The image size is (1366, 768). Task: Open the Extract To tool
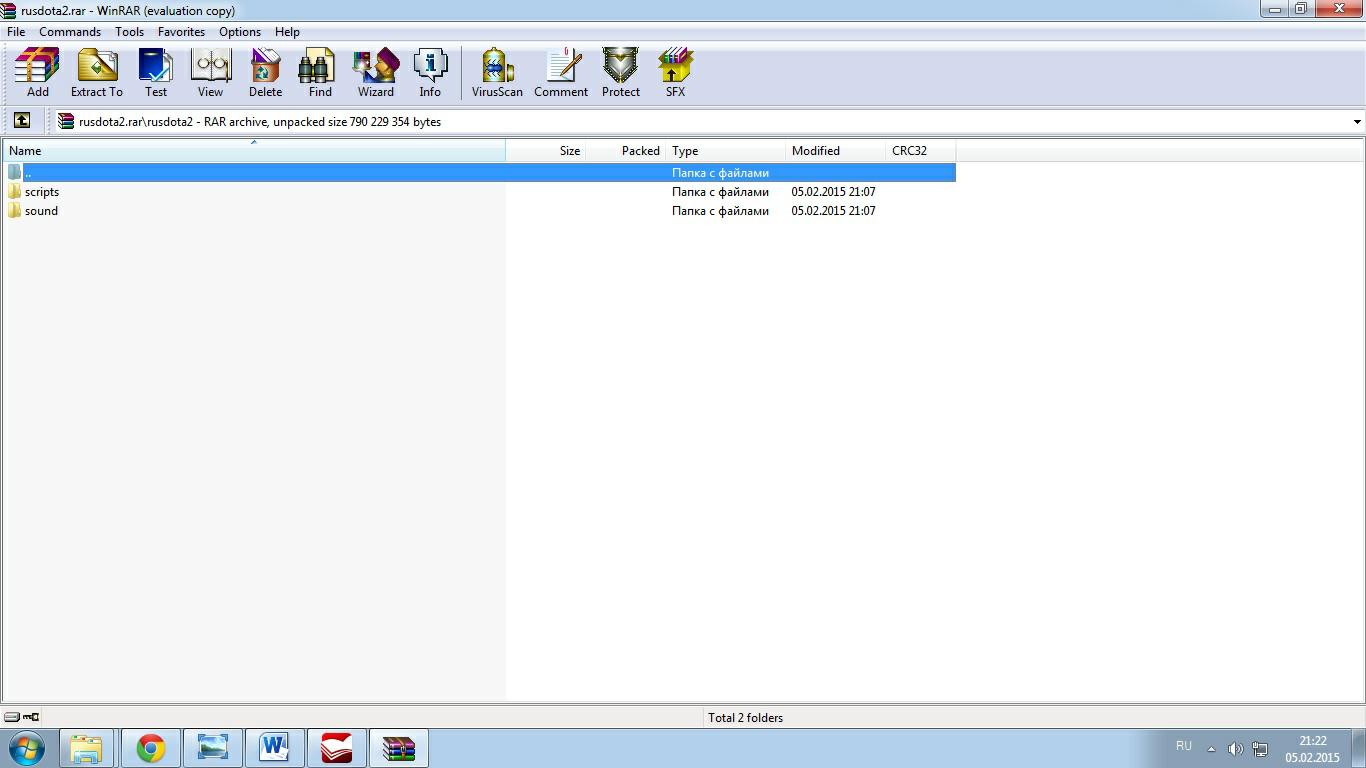96,73
